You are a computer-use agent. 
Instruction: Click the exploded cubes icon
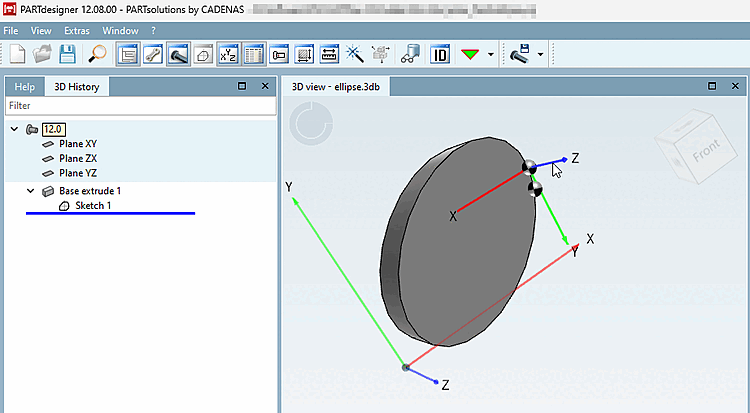[x=381, y=54]
